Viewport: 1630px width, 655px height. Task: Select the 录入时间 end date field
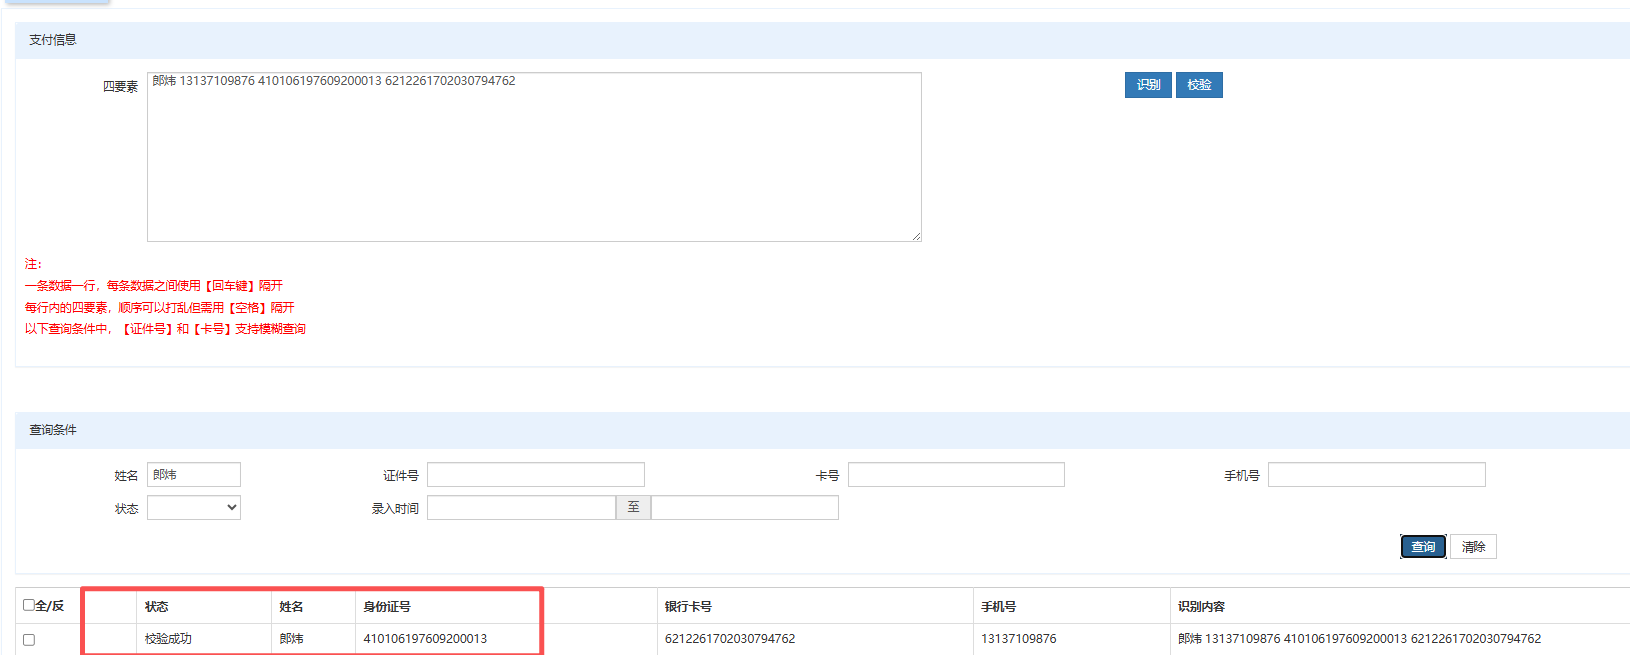[x=745, y=508]
